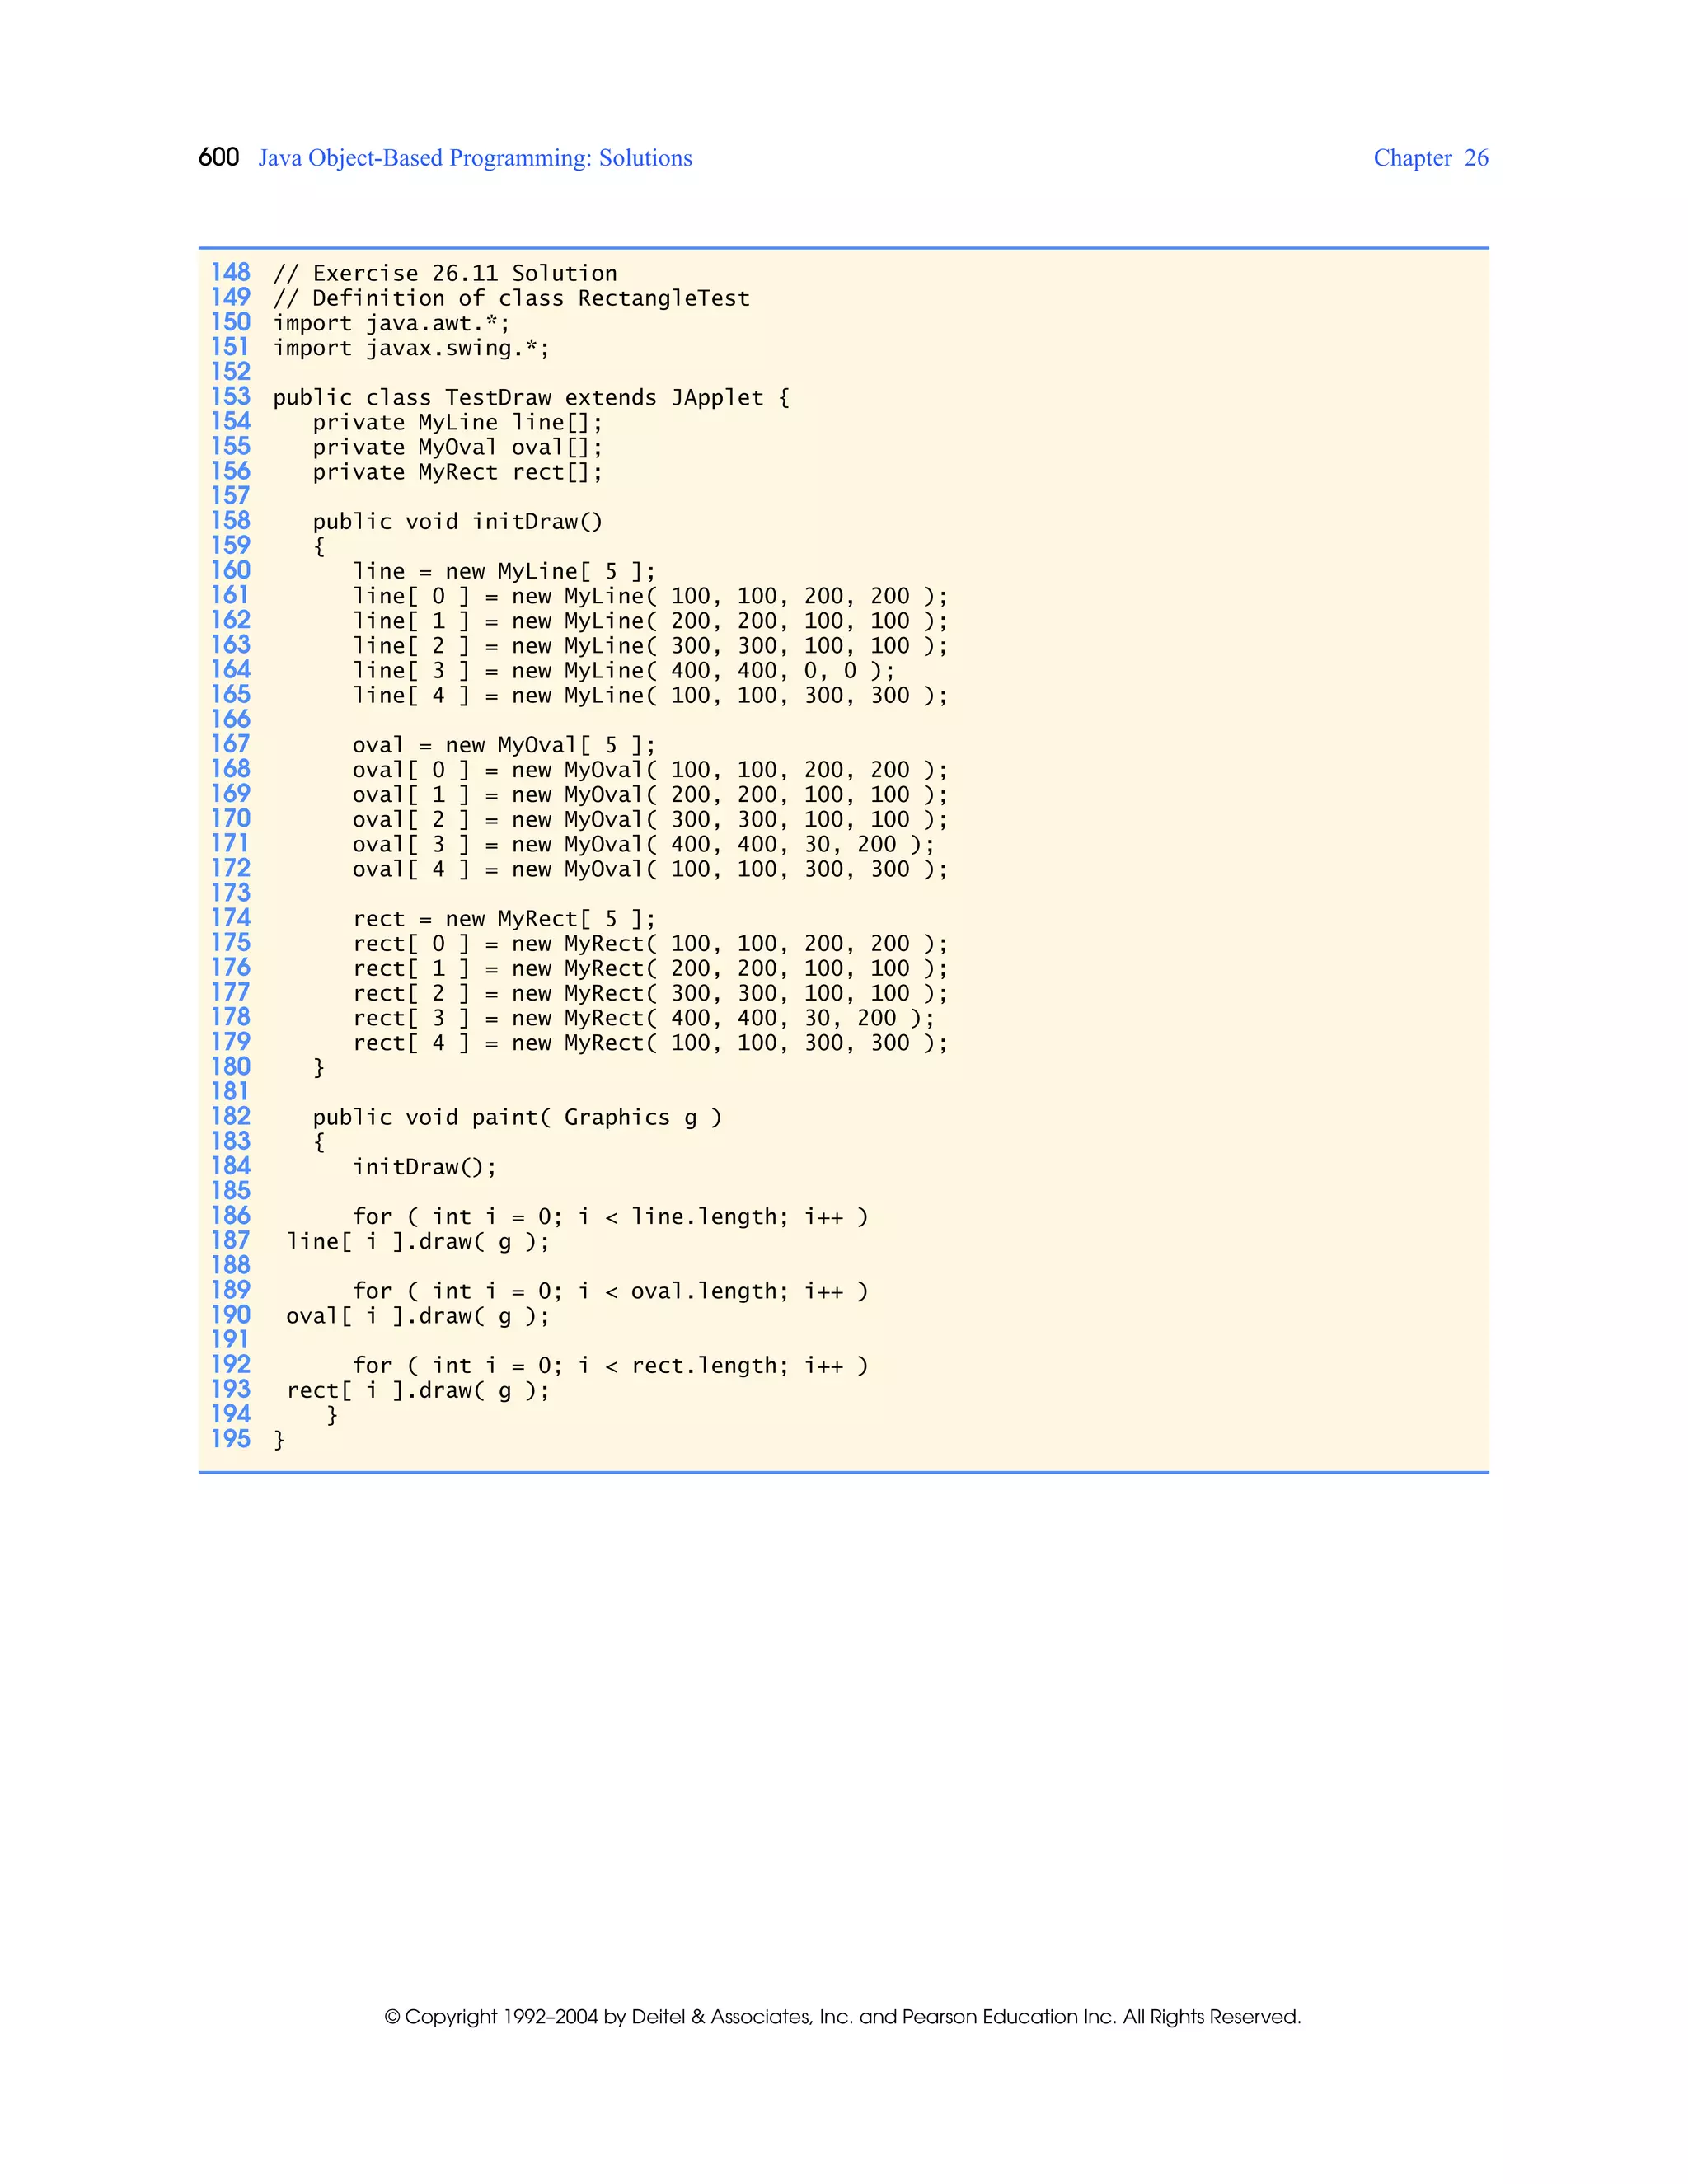Click 'public class TestDraw extends JApplet {'
The height and width of the screenshot is (2184, 1688).
click(x=531, y=398)
